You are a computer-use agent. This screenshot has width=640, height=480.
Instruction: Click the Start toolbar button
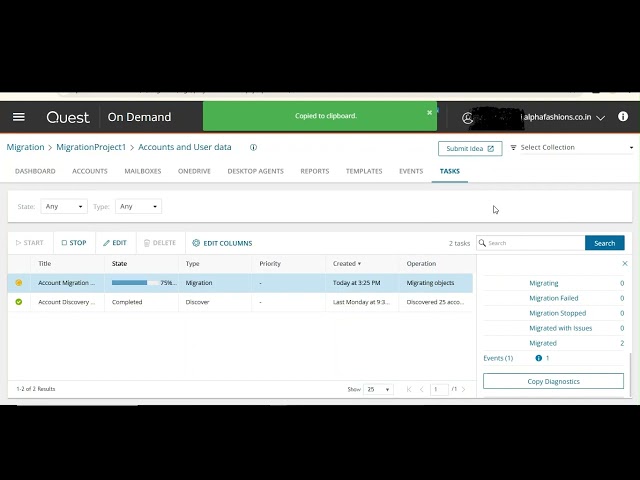click(30, 243)
